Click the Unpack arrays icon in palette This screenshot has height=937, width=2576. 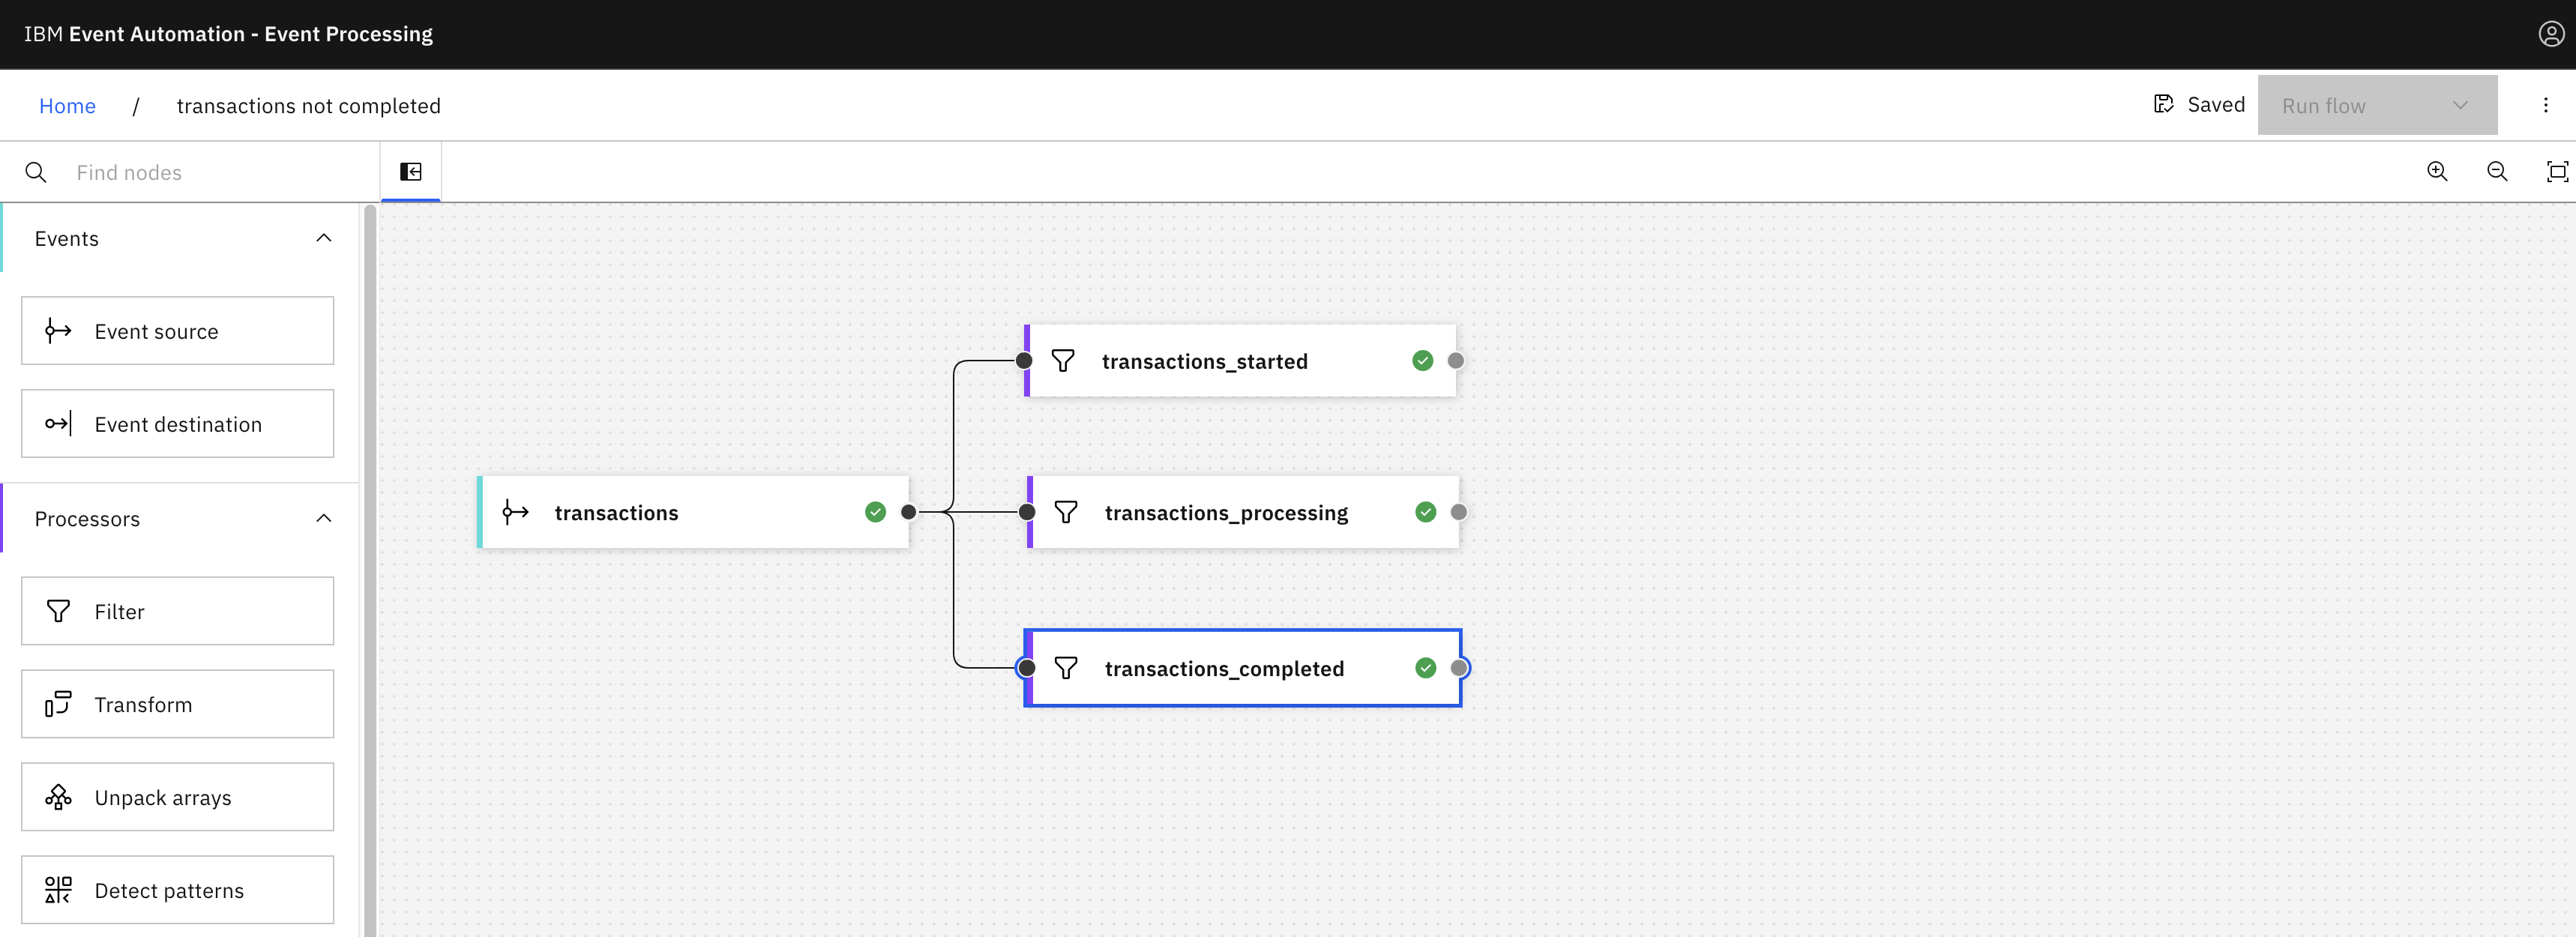pyautogui.click(x=58, y=797)
